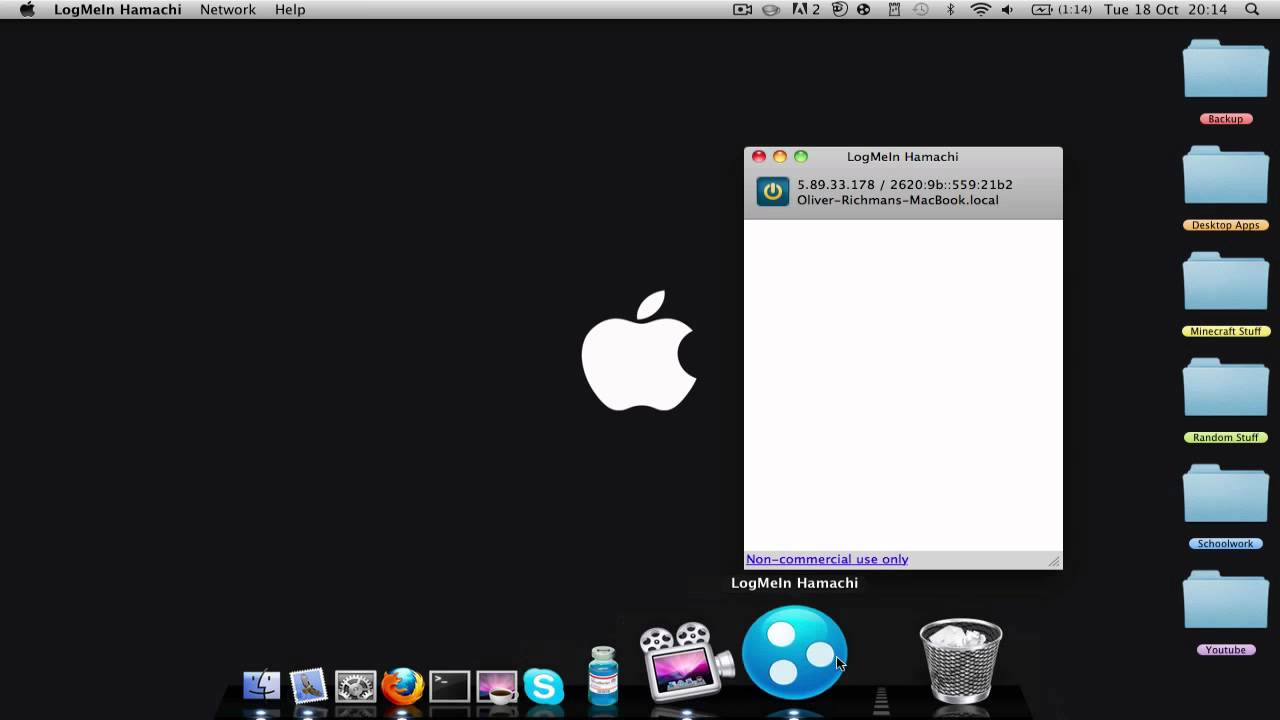Open the LogMeIn Hamachi app menu
1280x720 pixels.
pyautogui.click(x=118, y=9)
